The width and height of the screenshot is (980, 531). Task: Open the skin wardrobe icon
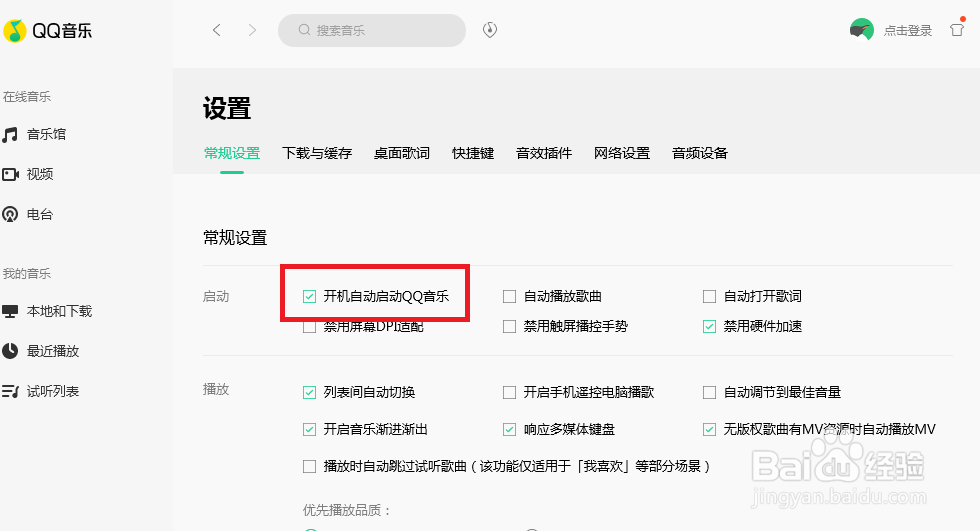coord(957,30)
